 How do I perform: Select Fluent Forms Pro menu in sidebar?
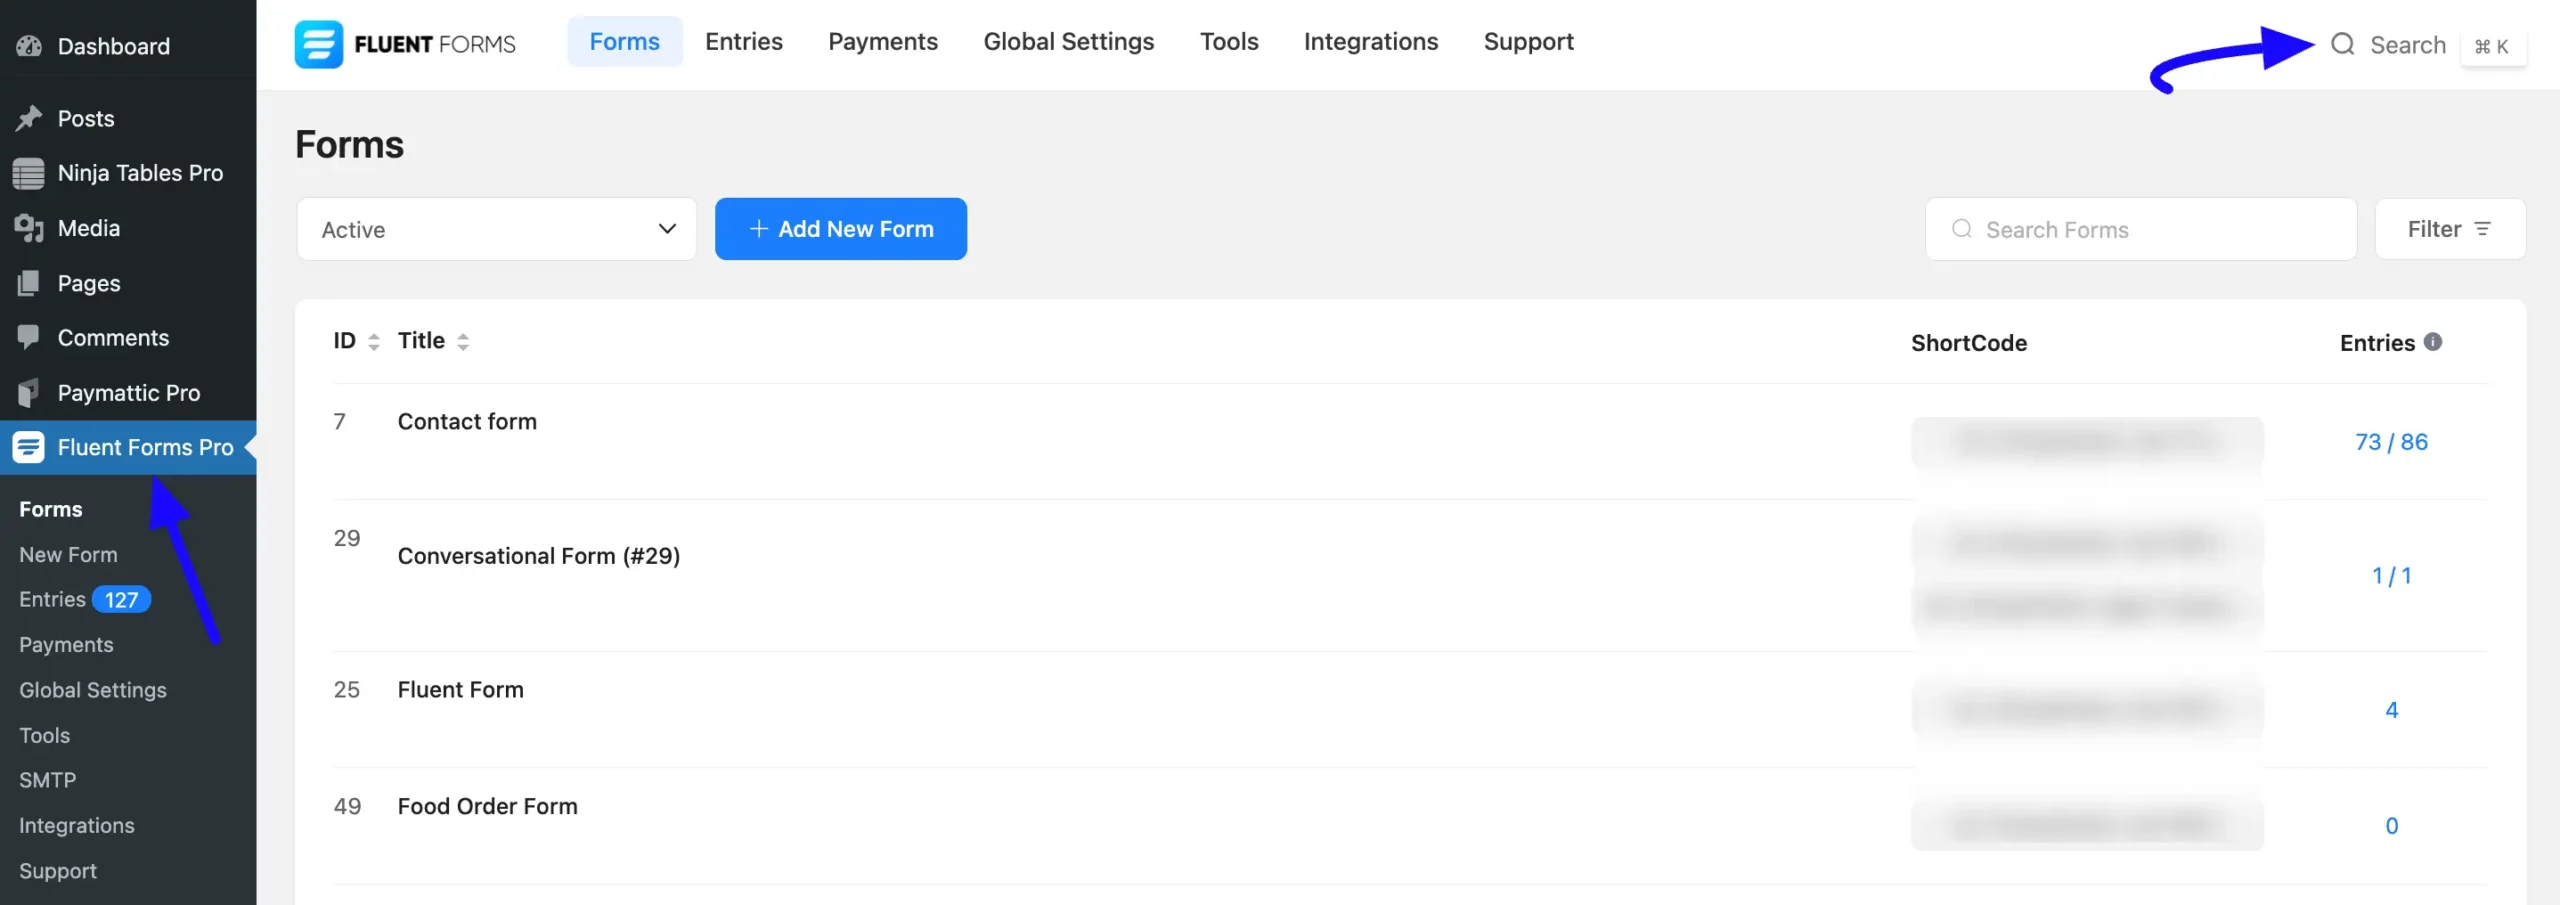click(128, 447)
